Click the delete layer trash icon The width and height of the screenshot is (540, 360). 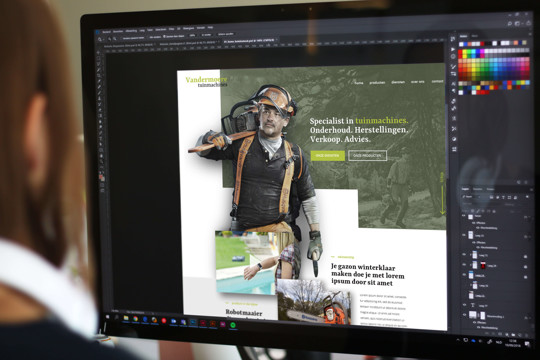pyautogui.click(x=527, y=335)
